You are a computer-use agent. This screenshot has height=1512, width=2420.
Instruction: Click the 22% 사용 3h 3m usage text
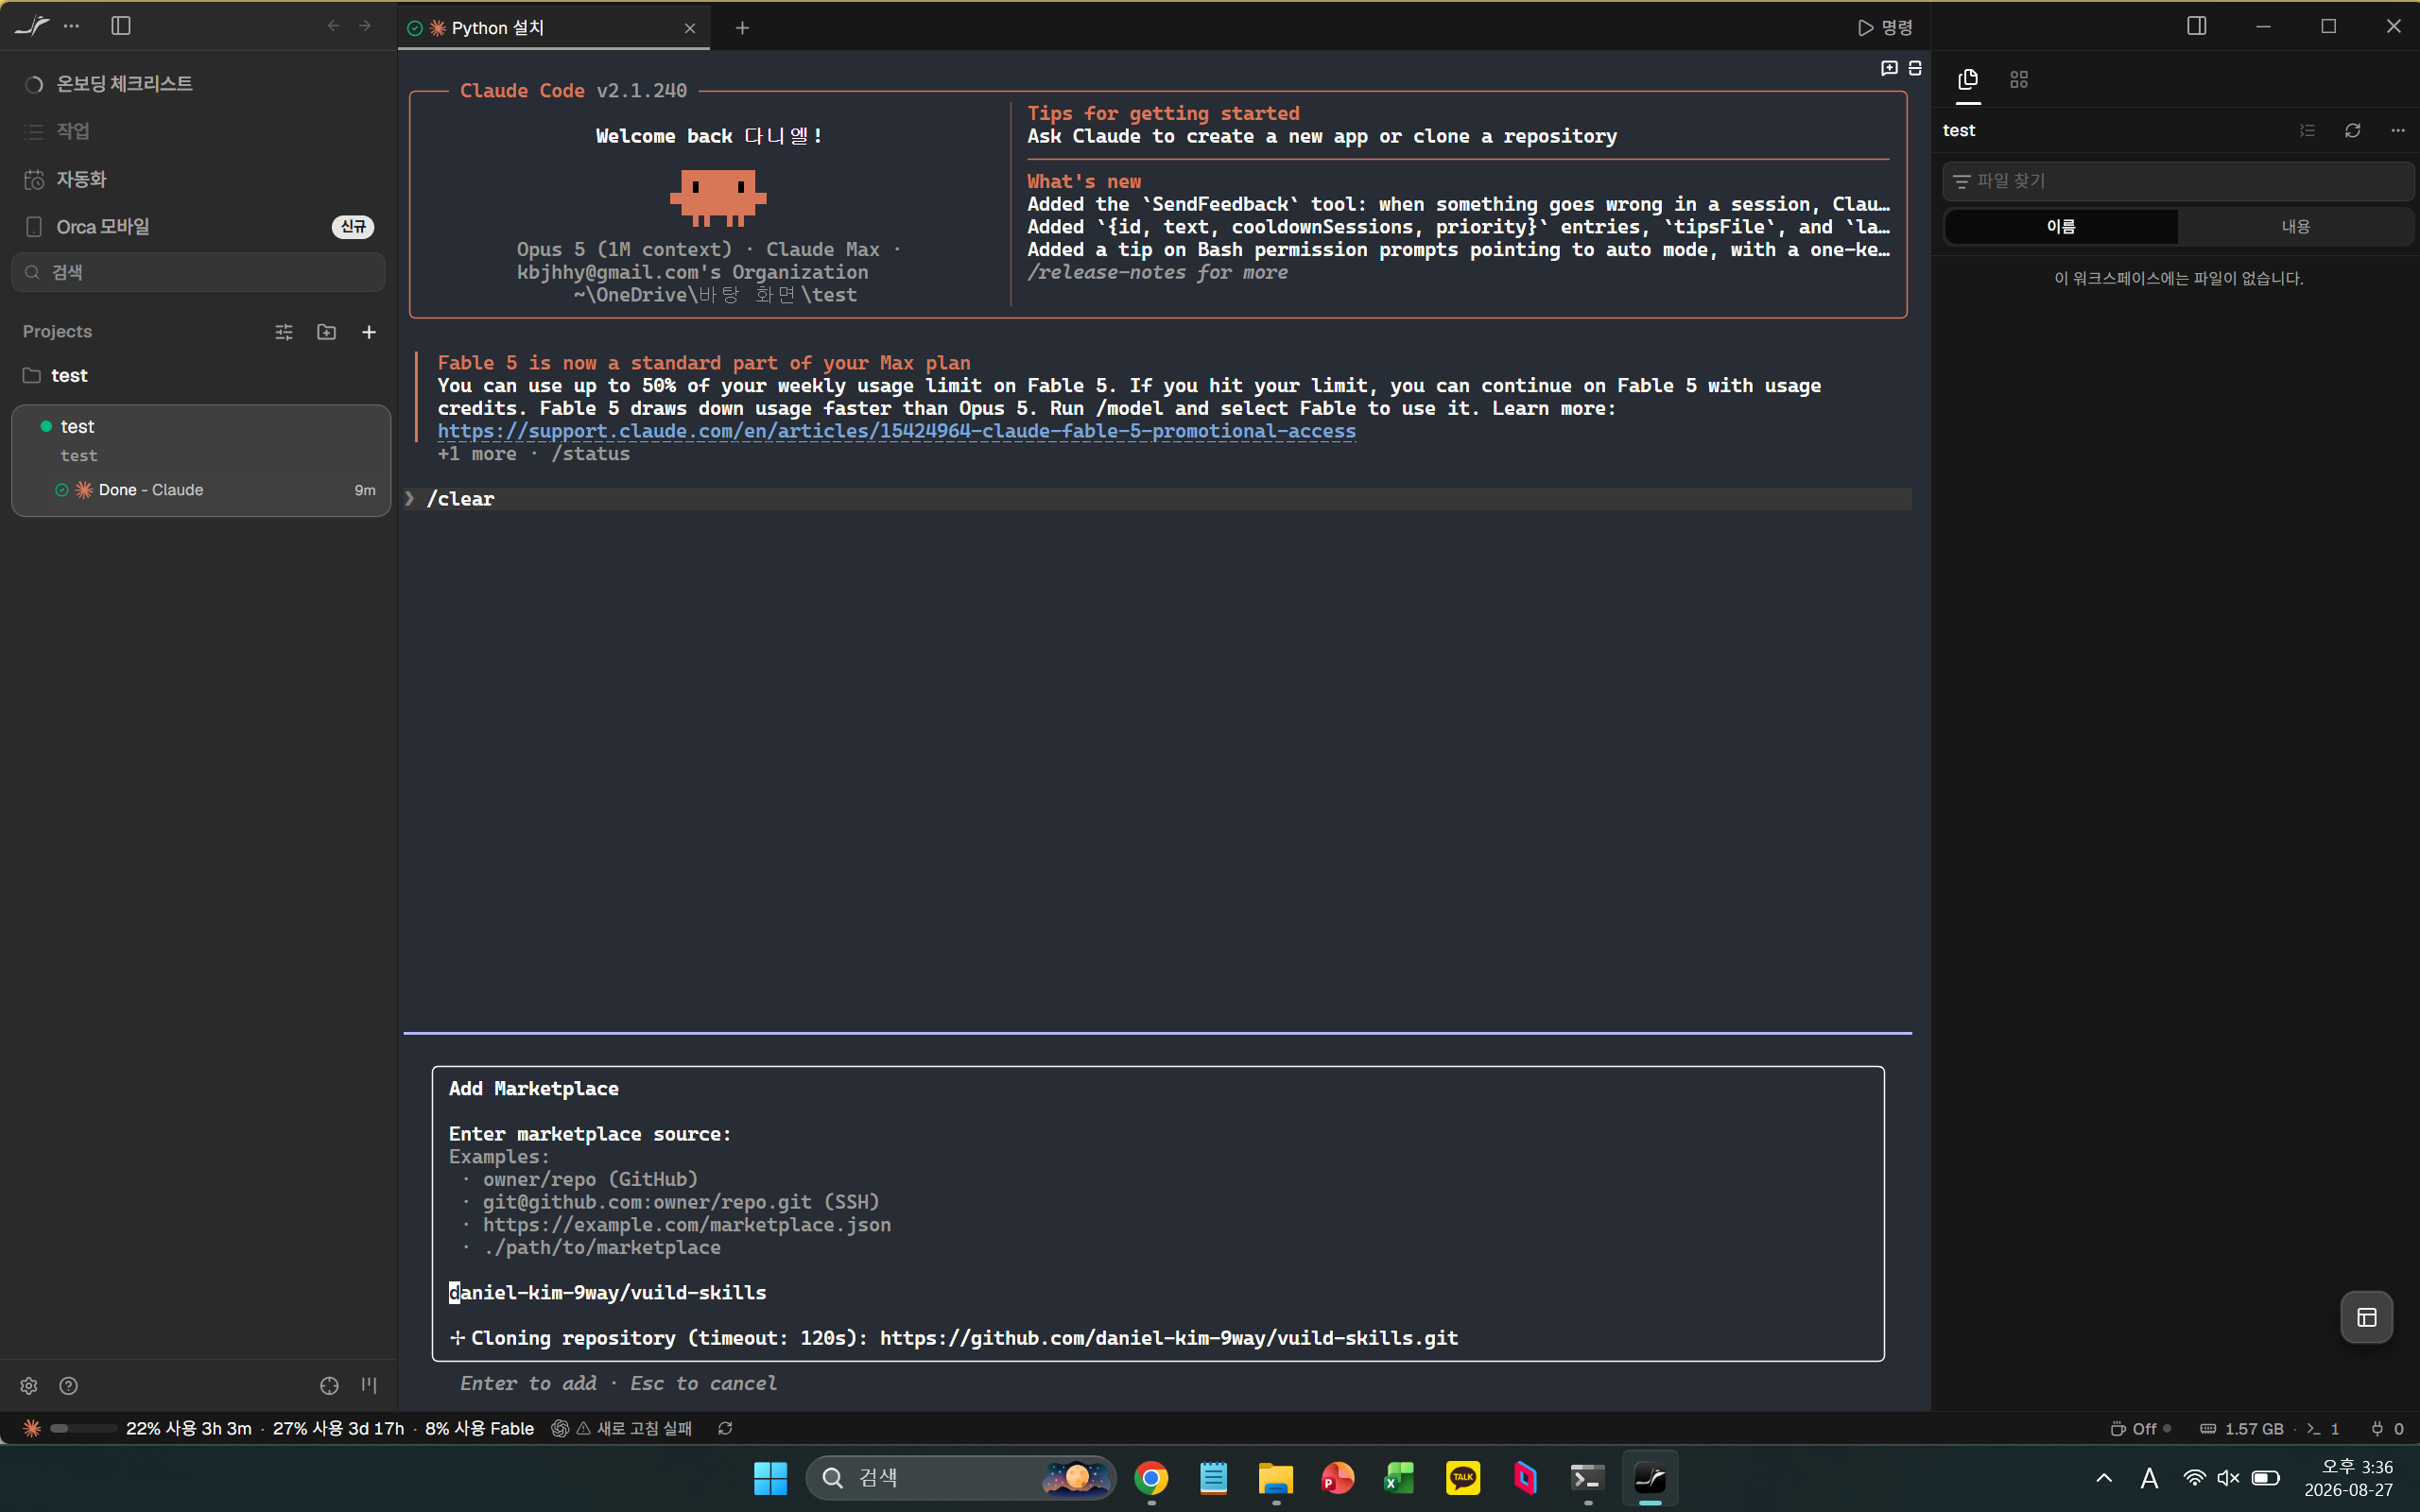(x=189, y=1429)
